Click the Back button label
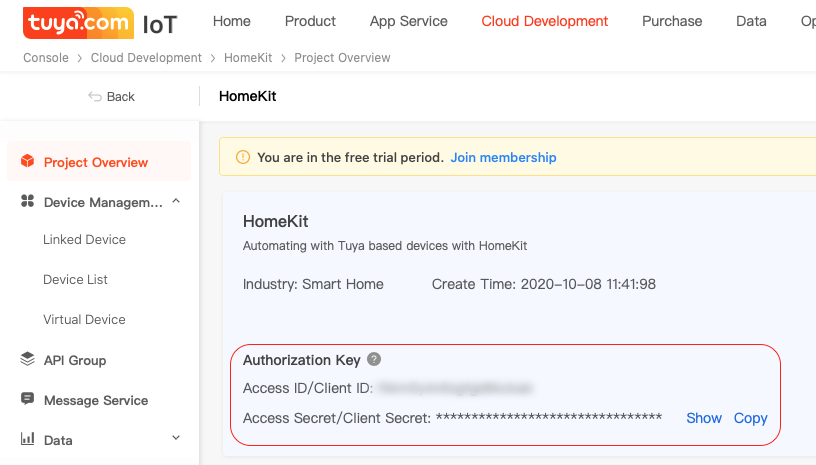 coord(121,97)
